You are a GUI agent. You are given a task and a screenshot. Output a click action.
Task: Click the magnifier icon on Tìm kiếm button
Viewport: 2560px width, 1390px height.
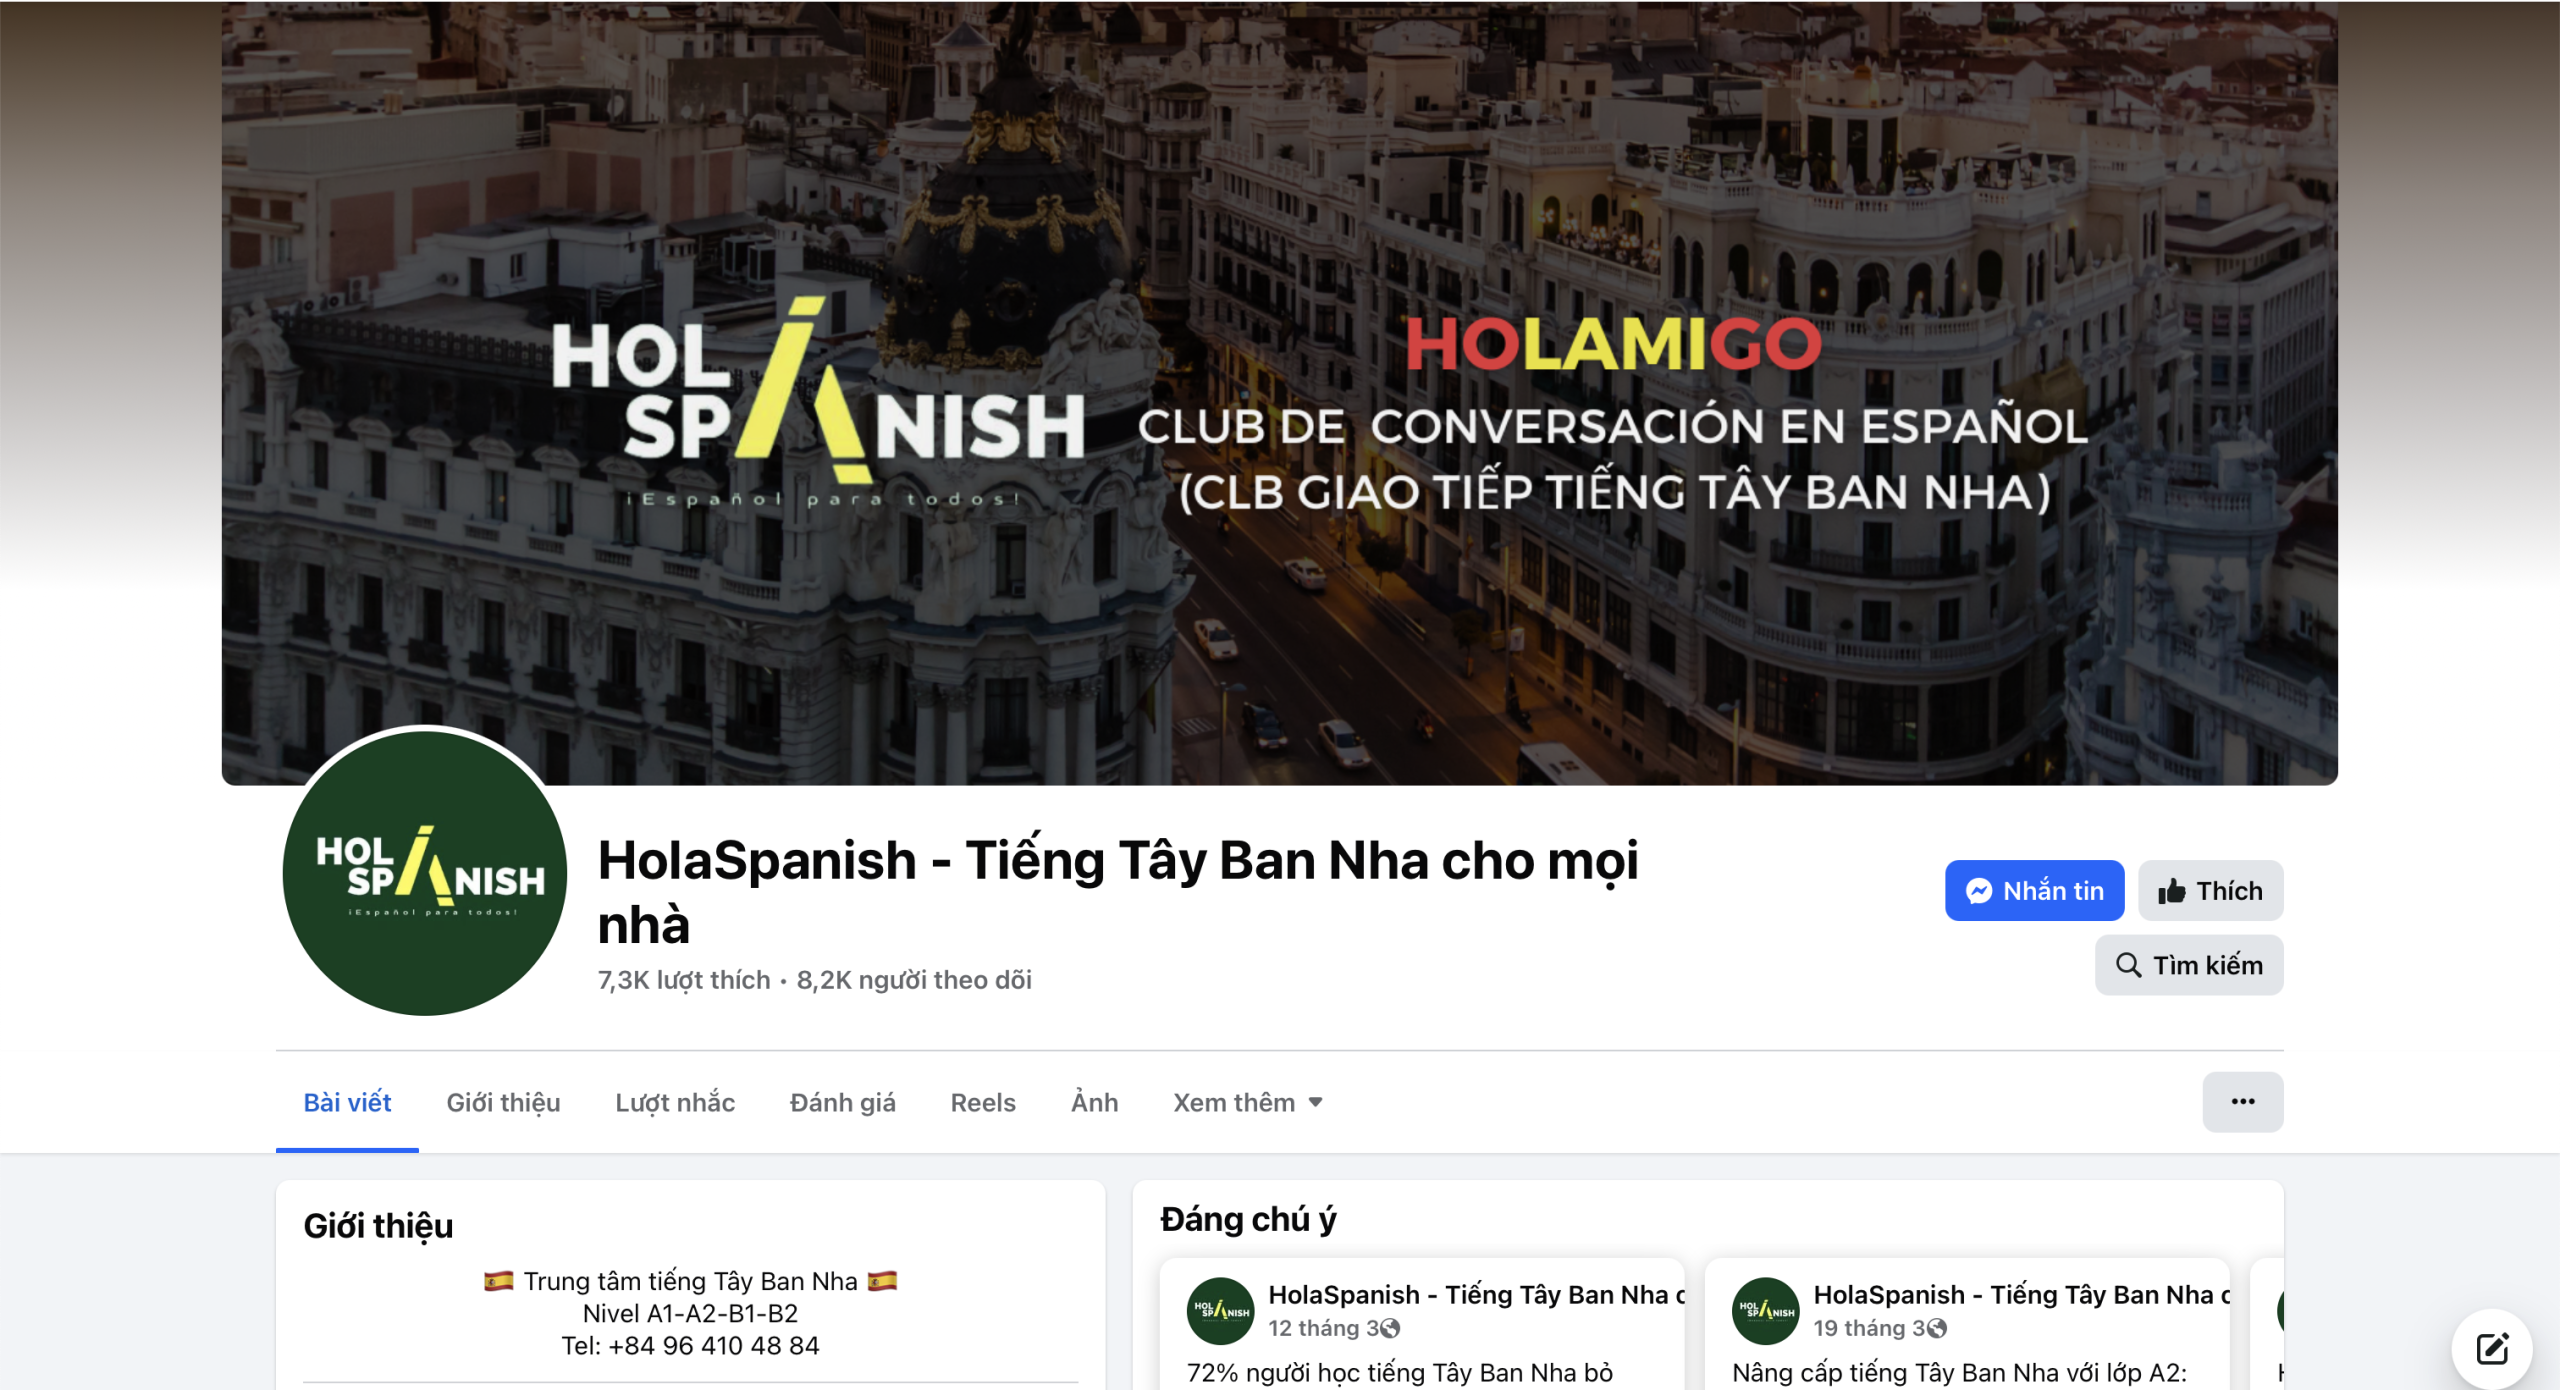tap(2128, 965)
